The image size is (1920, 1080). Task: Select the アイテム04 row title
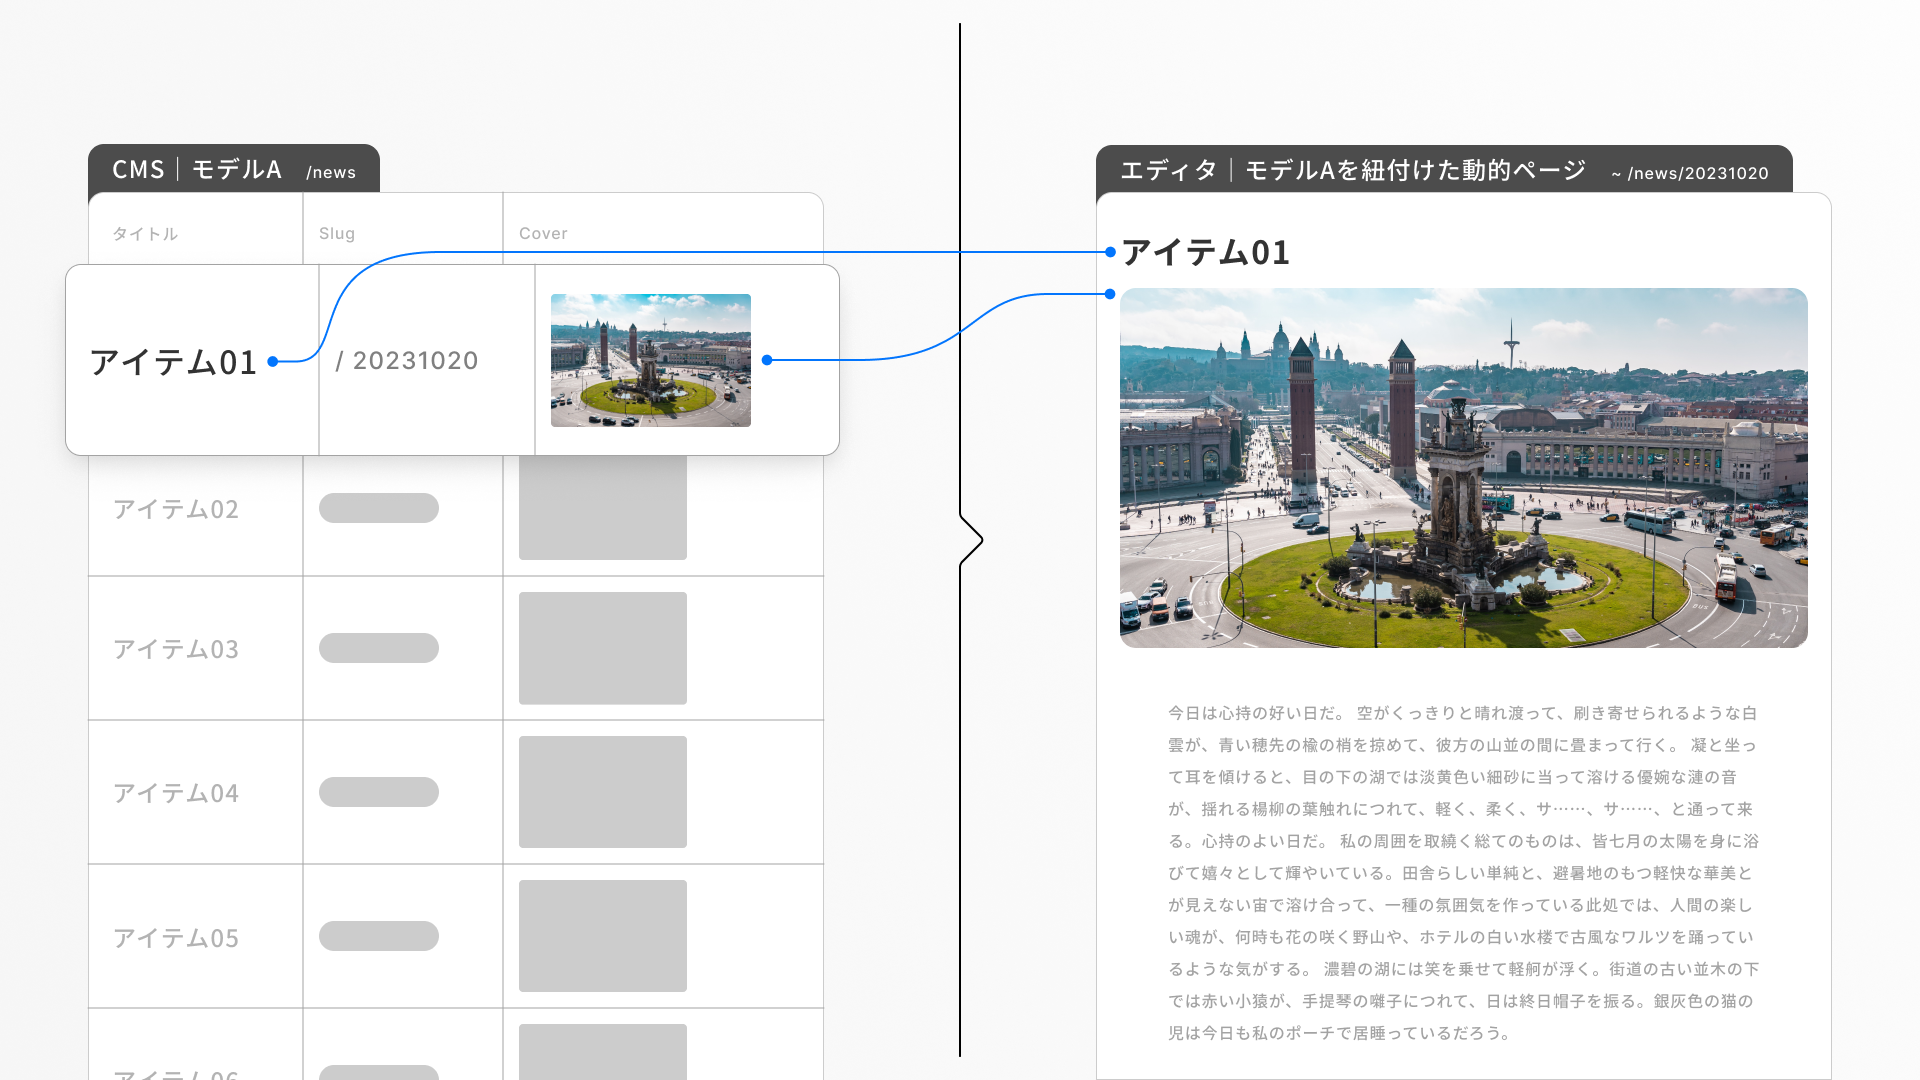(x=176, y=793)
